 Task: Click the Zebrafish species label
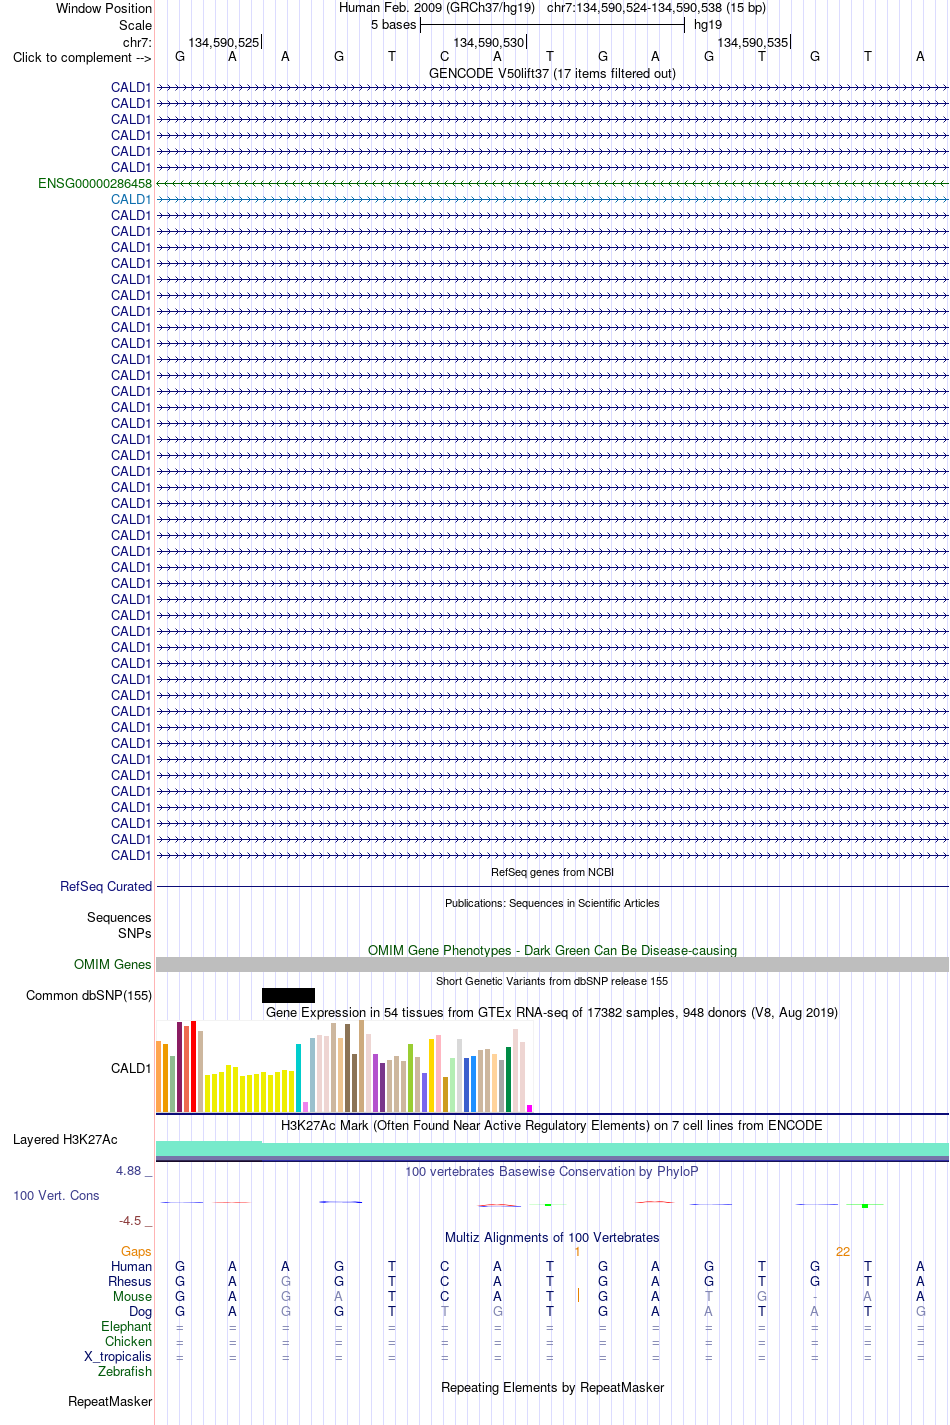coord(125,1371)
